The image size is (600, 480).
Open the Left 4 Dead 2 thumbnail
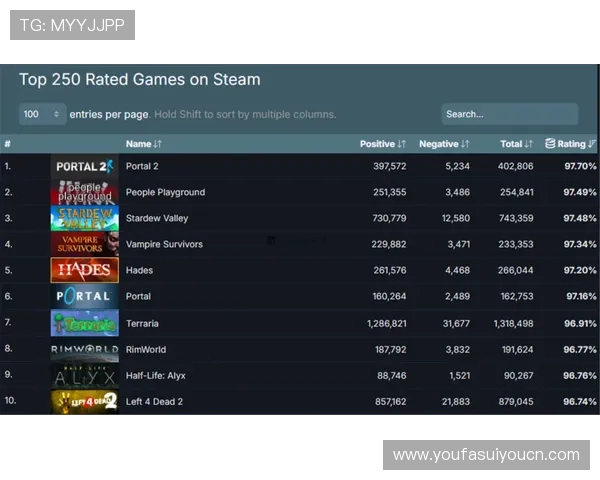click(x=85, y=402)
